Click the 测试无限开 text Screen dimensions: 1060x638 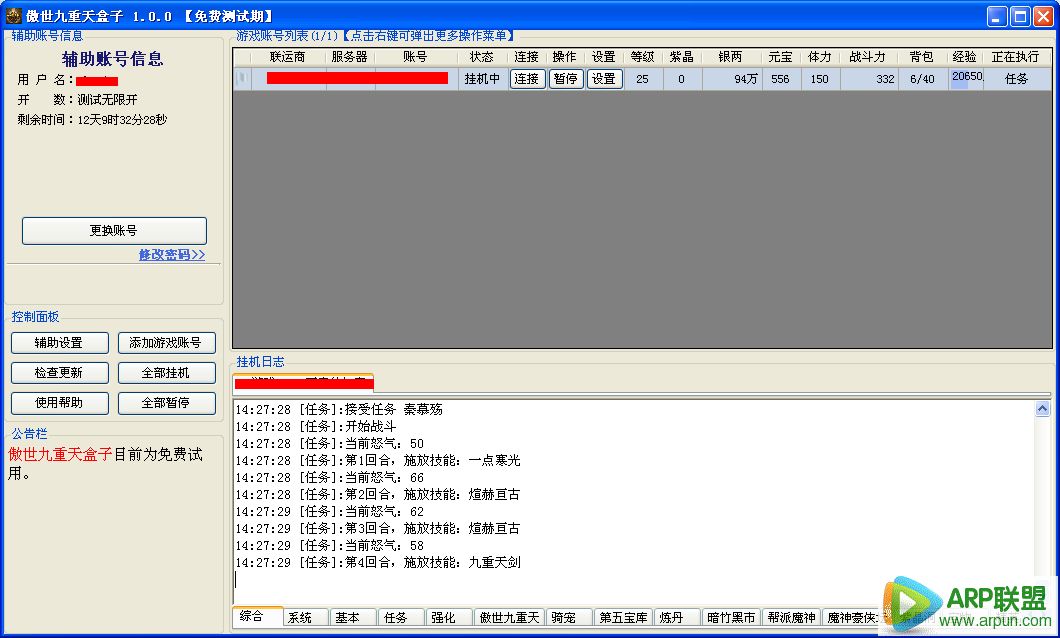pyautogui.click(x=107, y=100)
